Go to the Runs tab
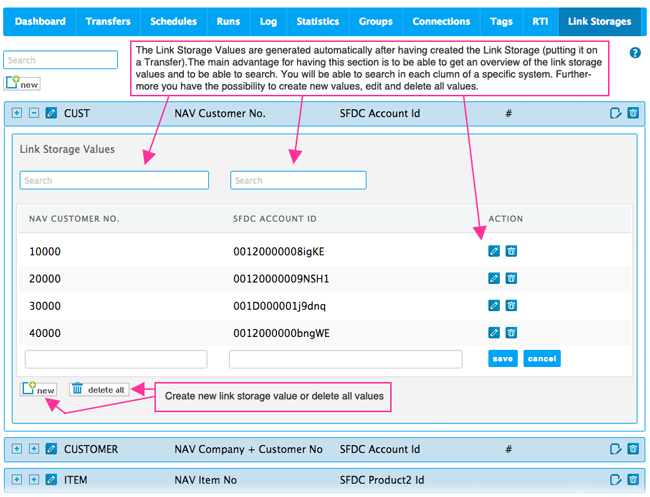 pyautogui.click(x=228, y=22)
